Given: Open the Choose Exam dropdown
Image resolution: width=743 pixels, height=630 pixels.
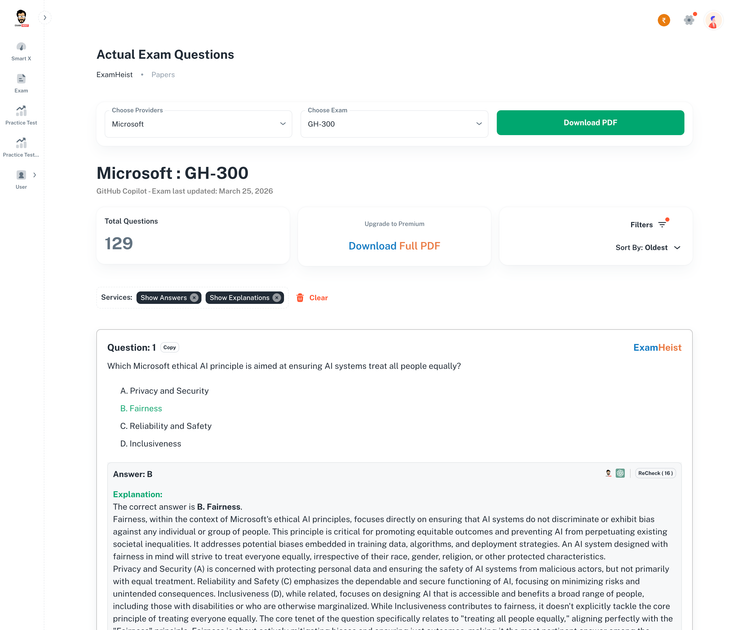Looking at the screenshot, I should coord(394,124).
